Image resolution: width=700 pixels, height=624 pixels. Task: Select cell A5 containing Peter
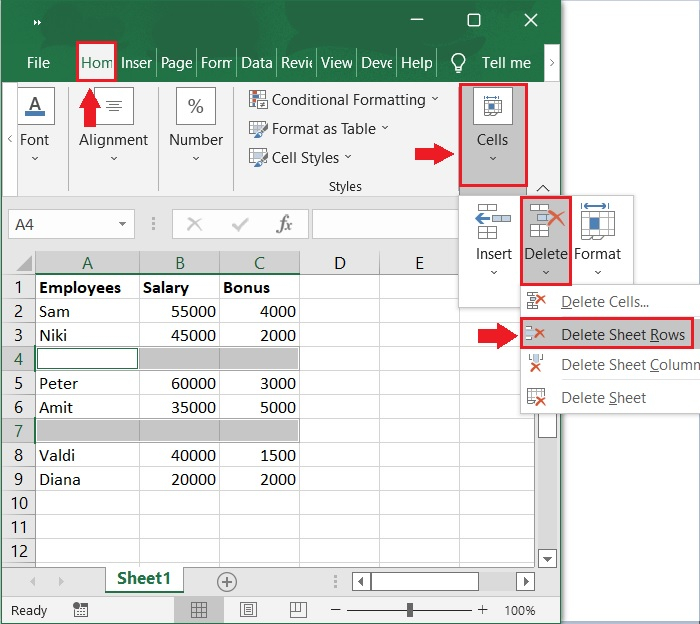pyautogui.click(x=87, y=383)
